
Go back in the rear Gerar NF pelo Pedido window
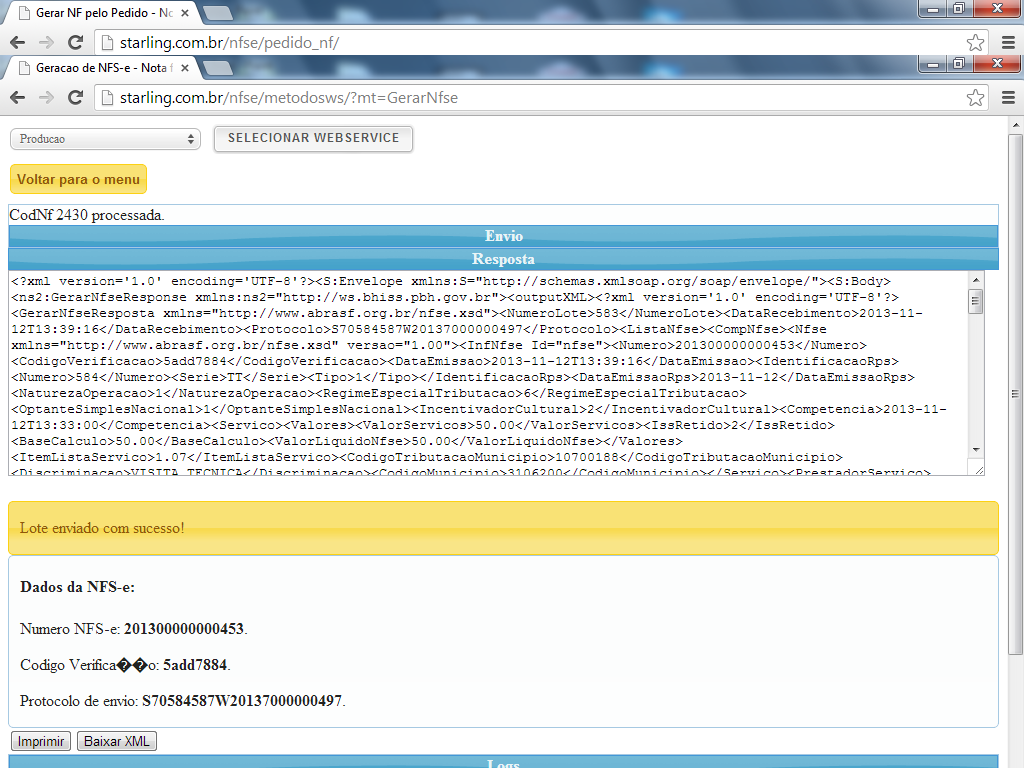click(x=18, y=42)
